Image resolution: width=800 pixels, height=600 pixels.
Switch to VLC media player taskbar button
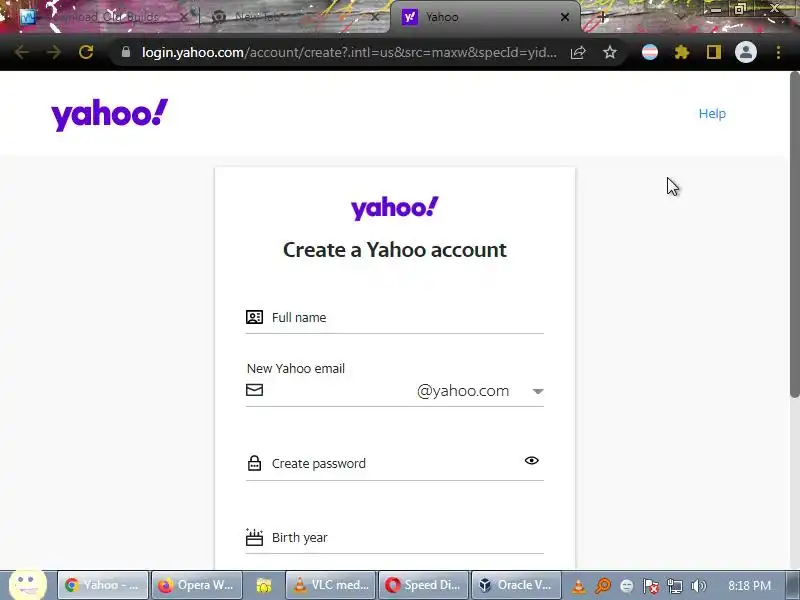click(331, 585)
